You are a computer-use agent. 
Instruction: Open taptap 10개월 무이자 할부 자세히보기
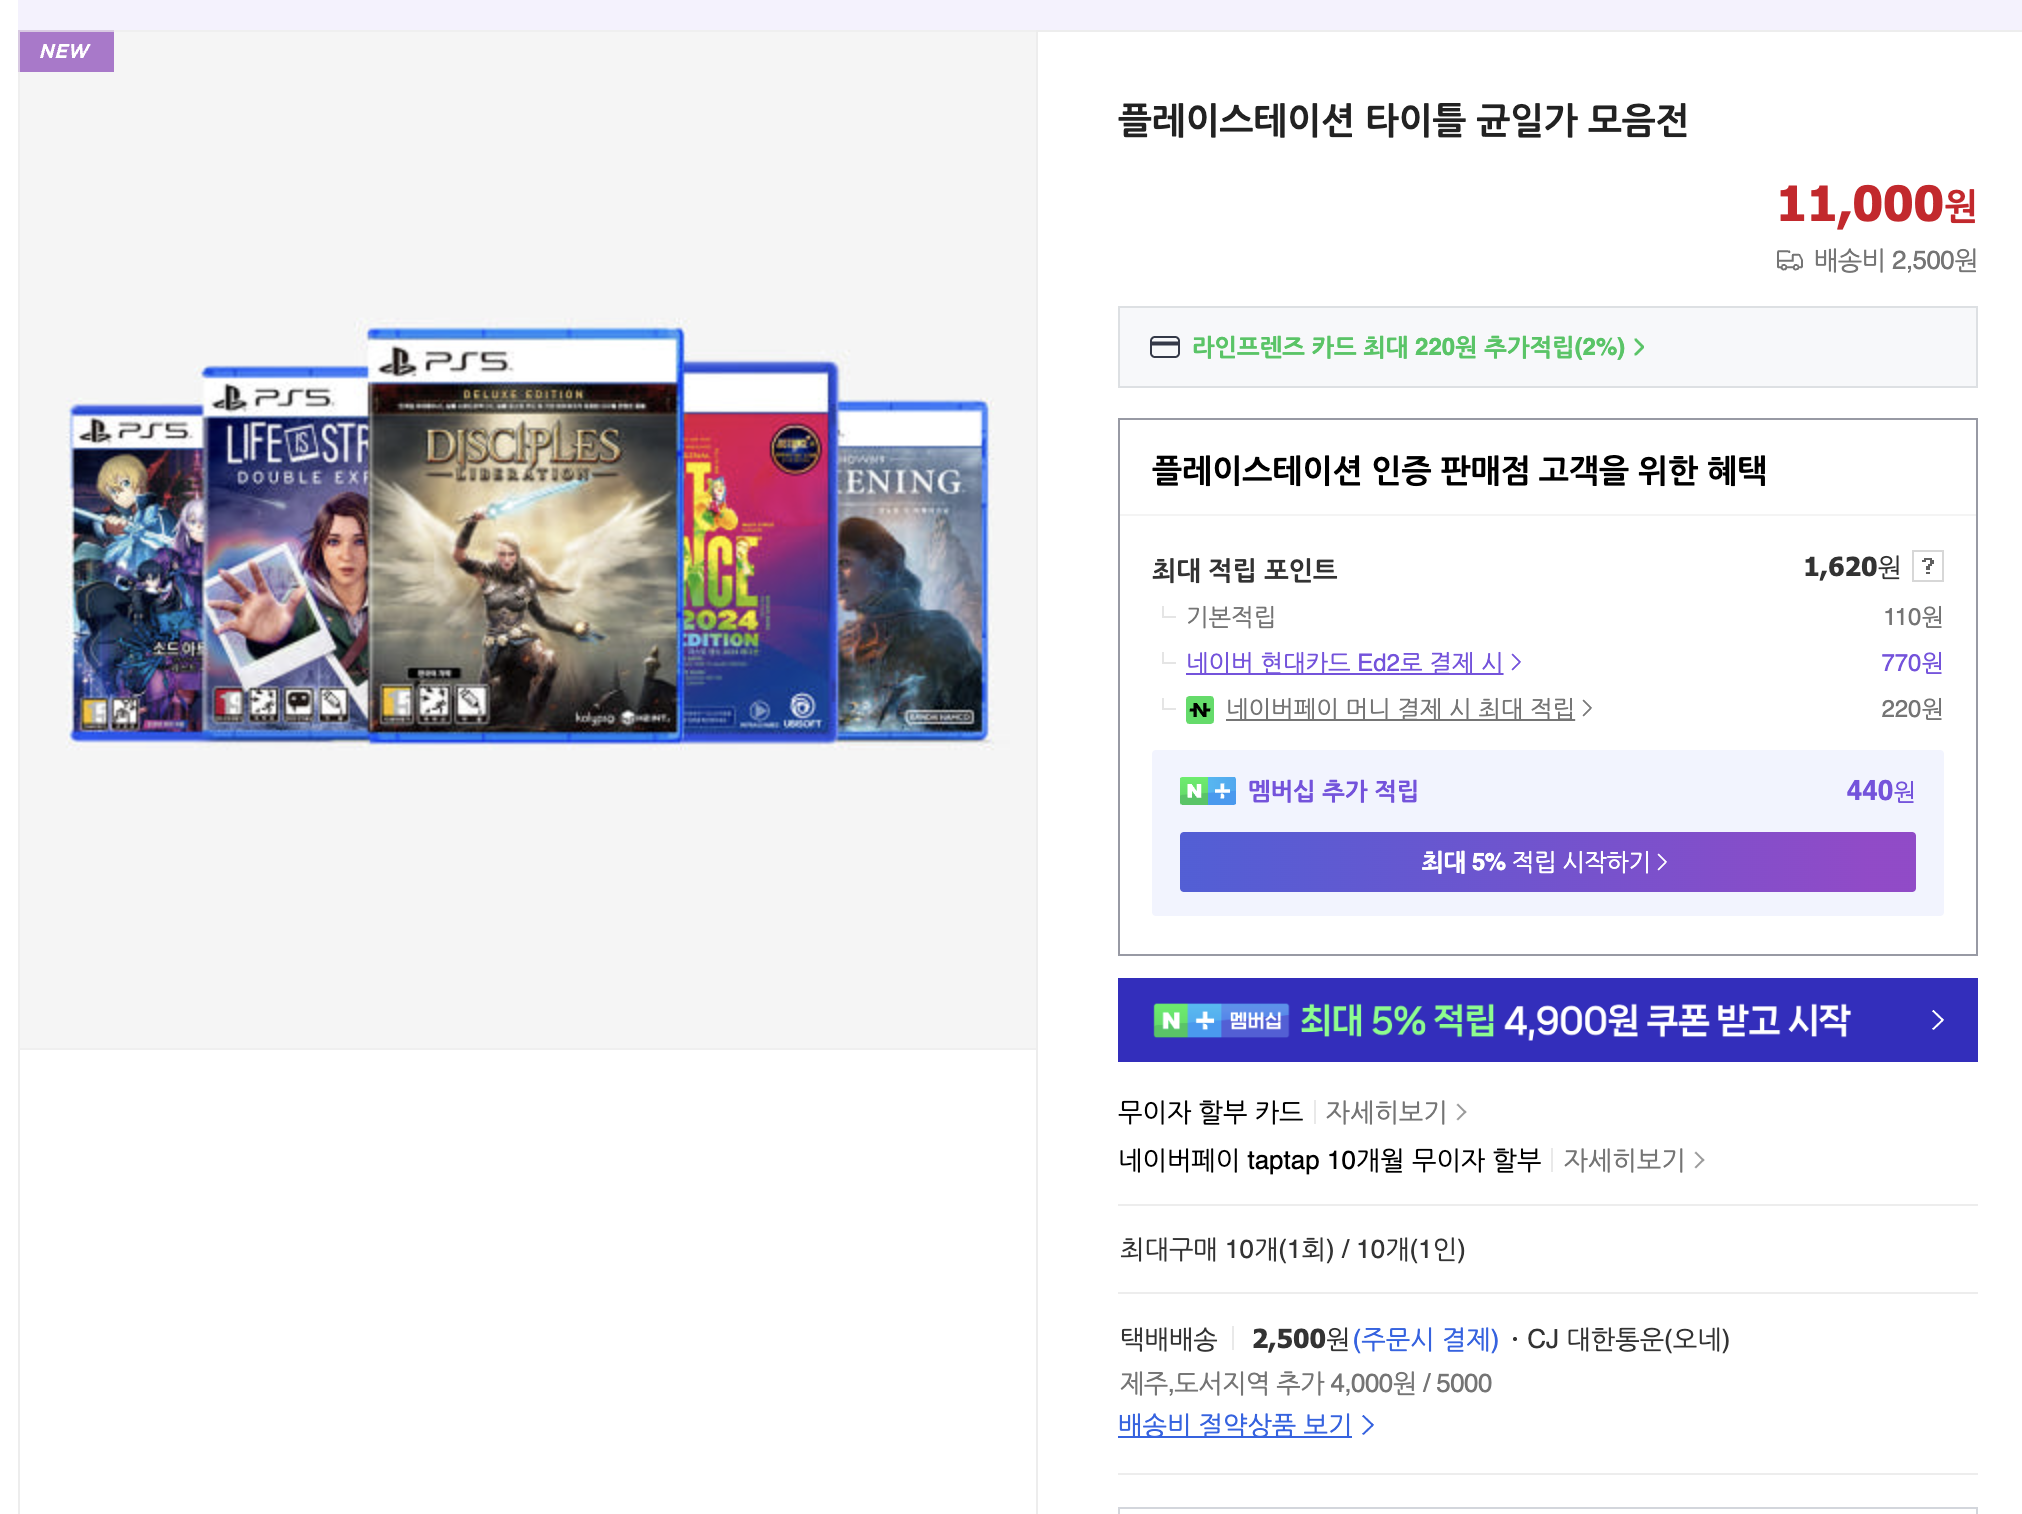[1633, 1160]
